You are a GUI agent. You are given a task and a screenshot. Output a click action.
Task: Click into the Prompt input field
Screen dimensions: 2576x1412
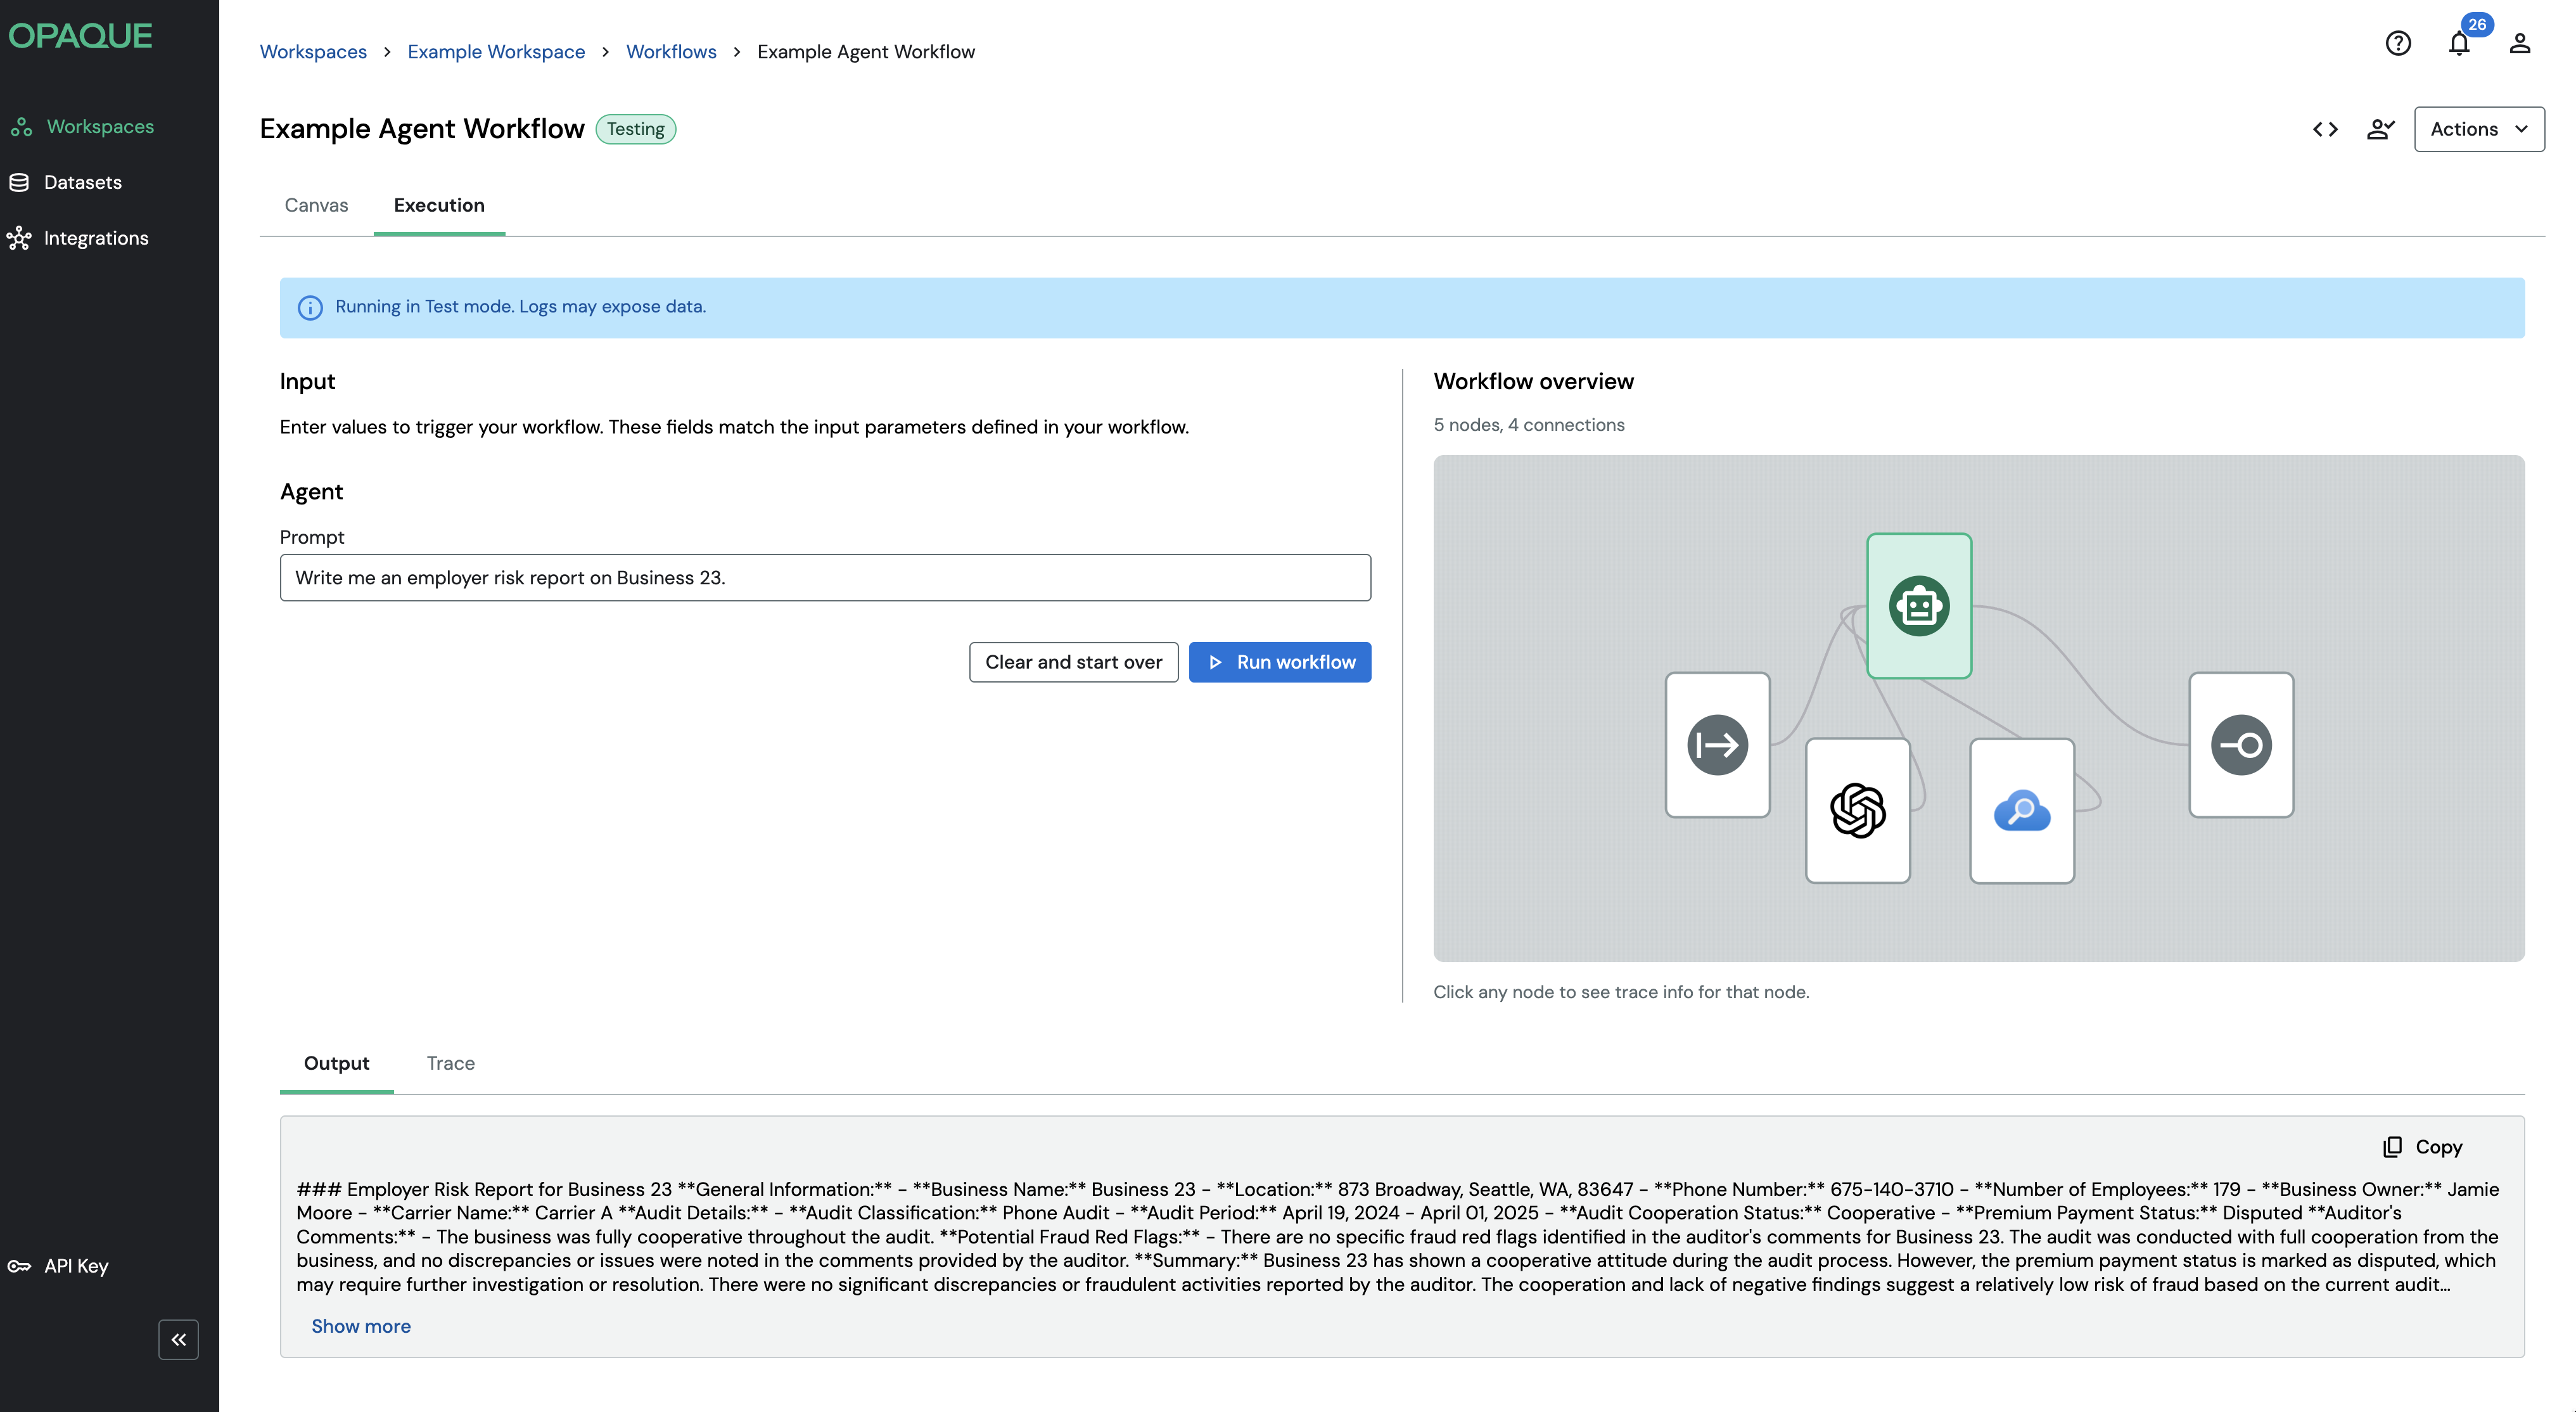pos(824,578)
